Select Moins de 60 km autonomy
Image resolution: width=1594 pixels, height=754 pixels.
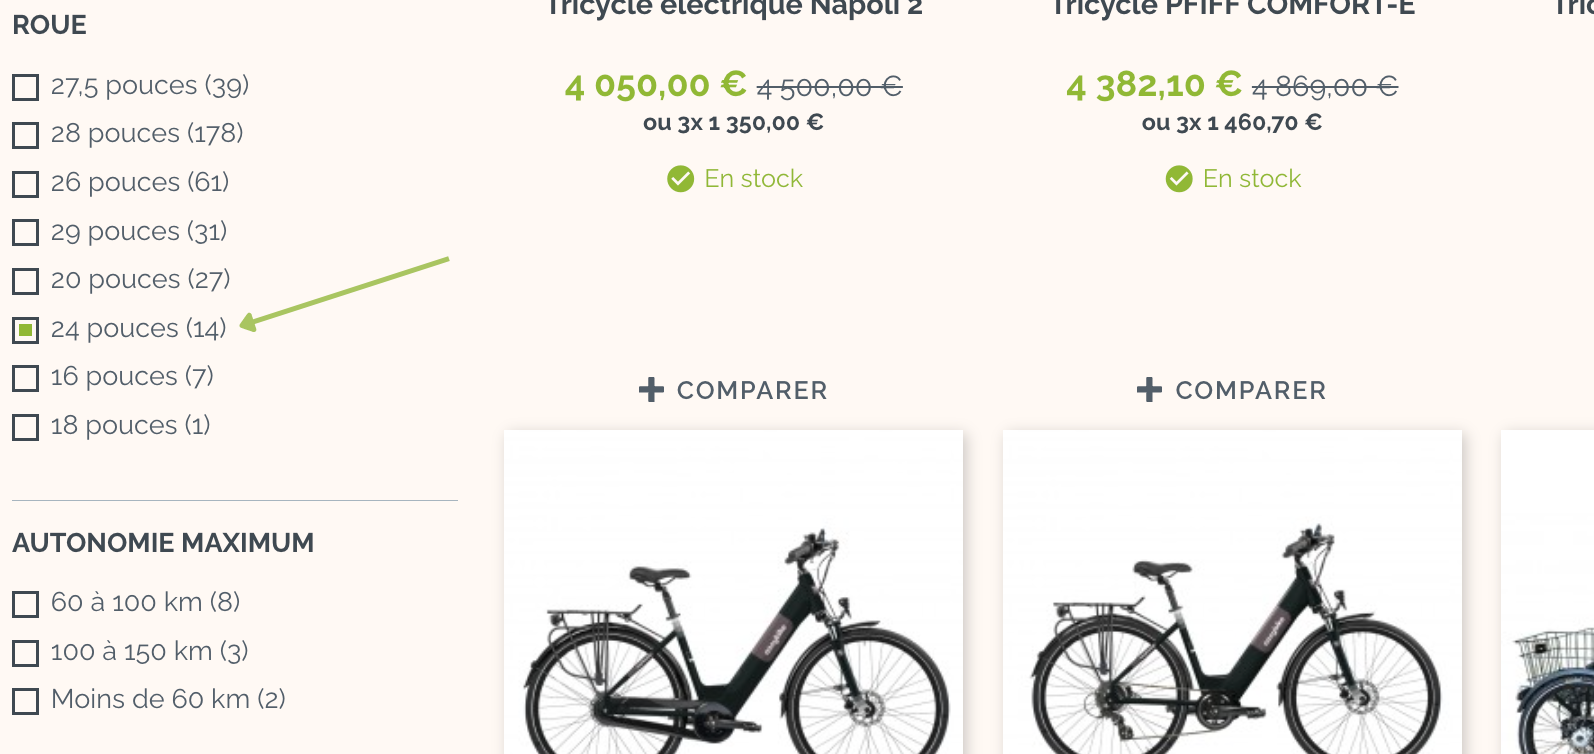pos(26,701)
